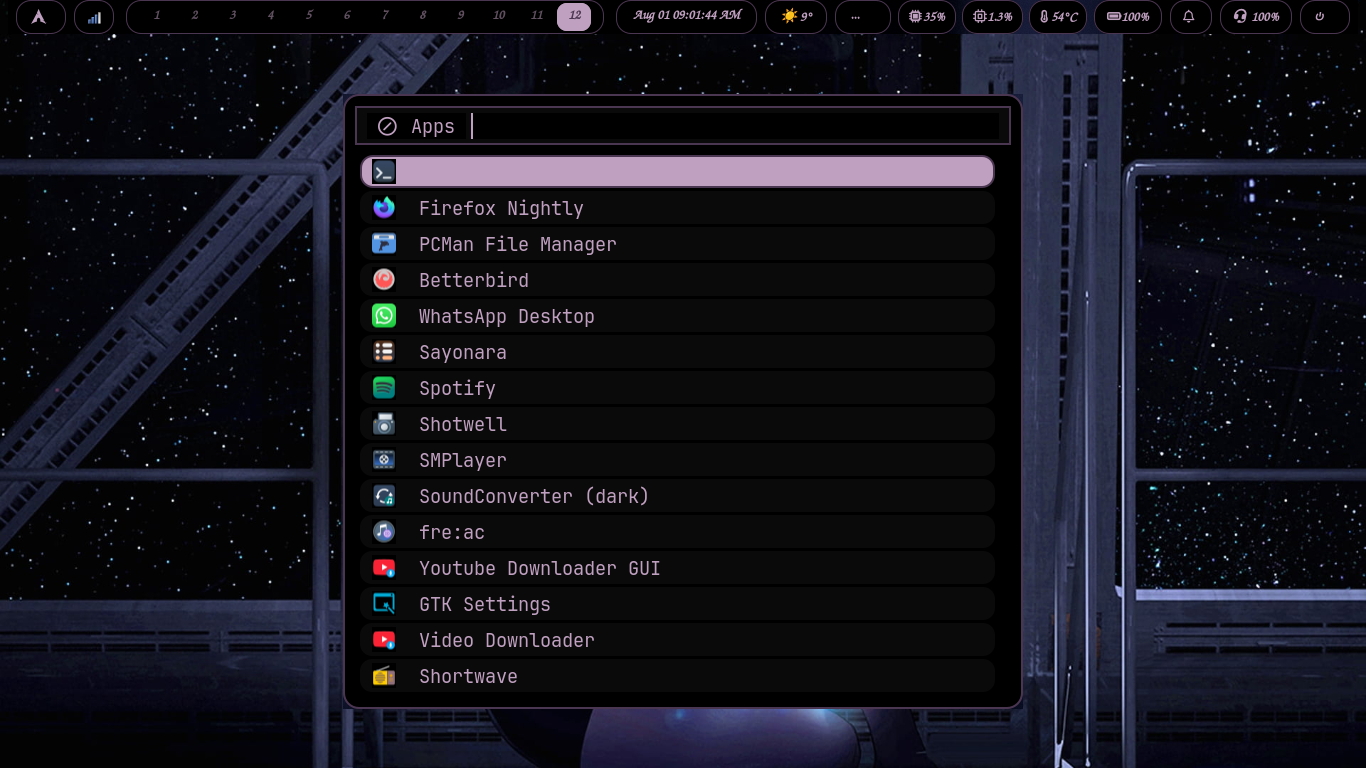Select the GTK Settings entry
The image size is (1366, 768).
(678, 604)
